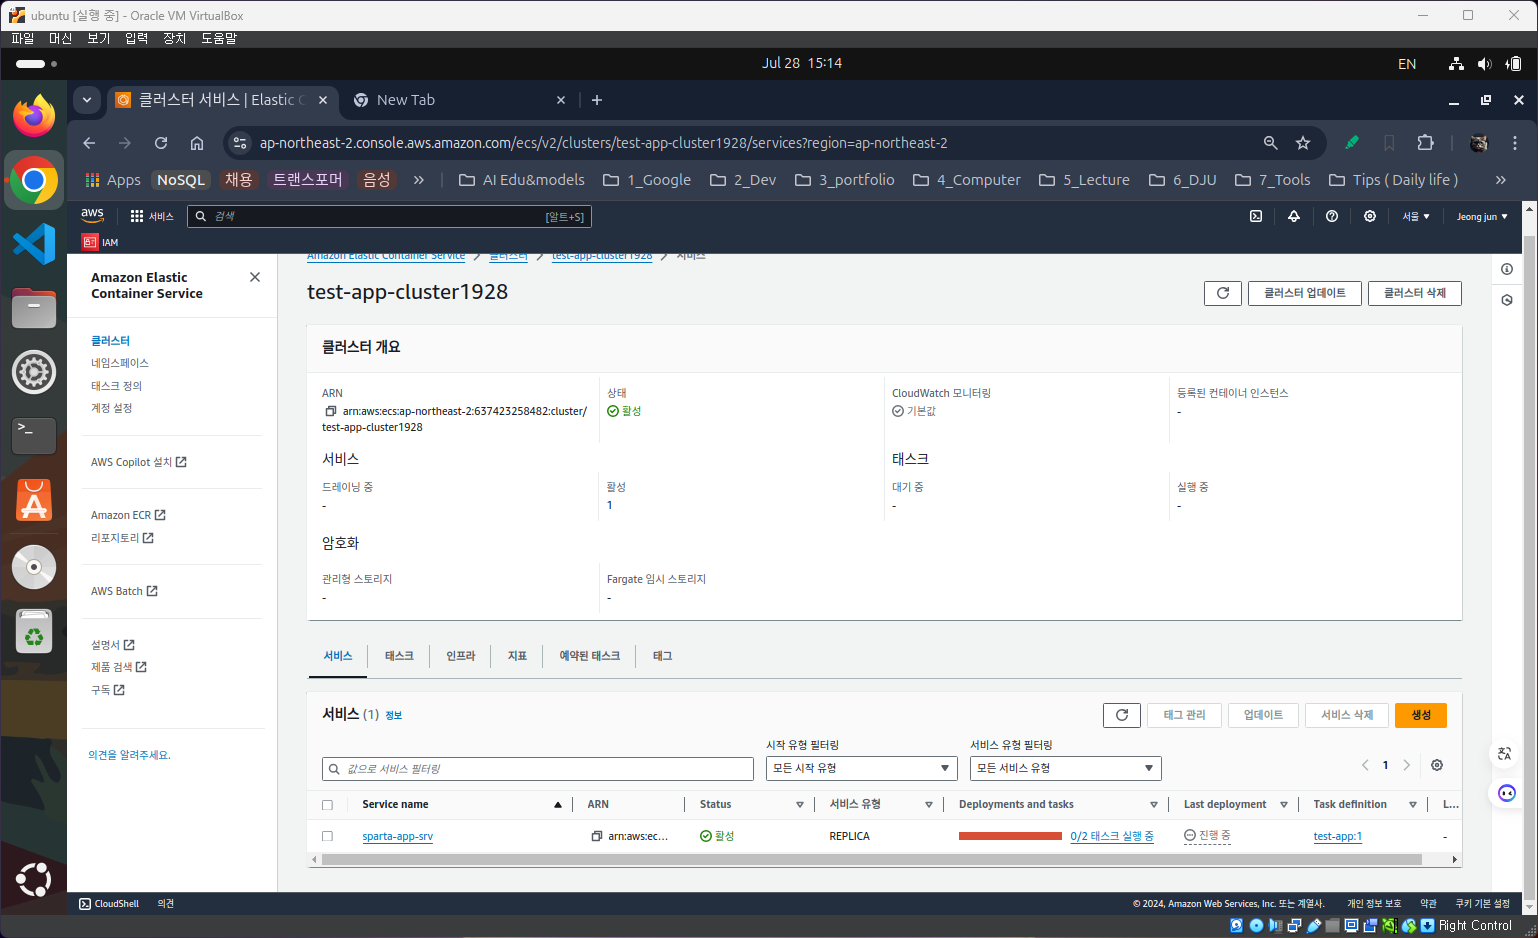Viewport: 1538px width, 938px height.
Task: Switch to the New Tab browser tab
Action: [x=458, y=100]
